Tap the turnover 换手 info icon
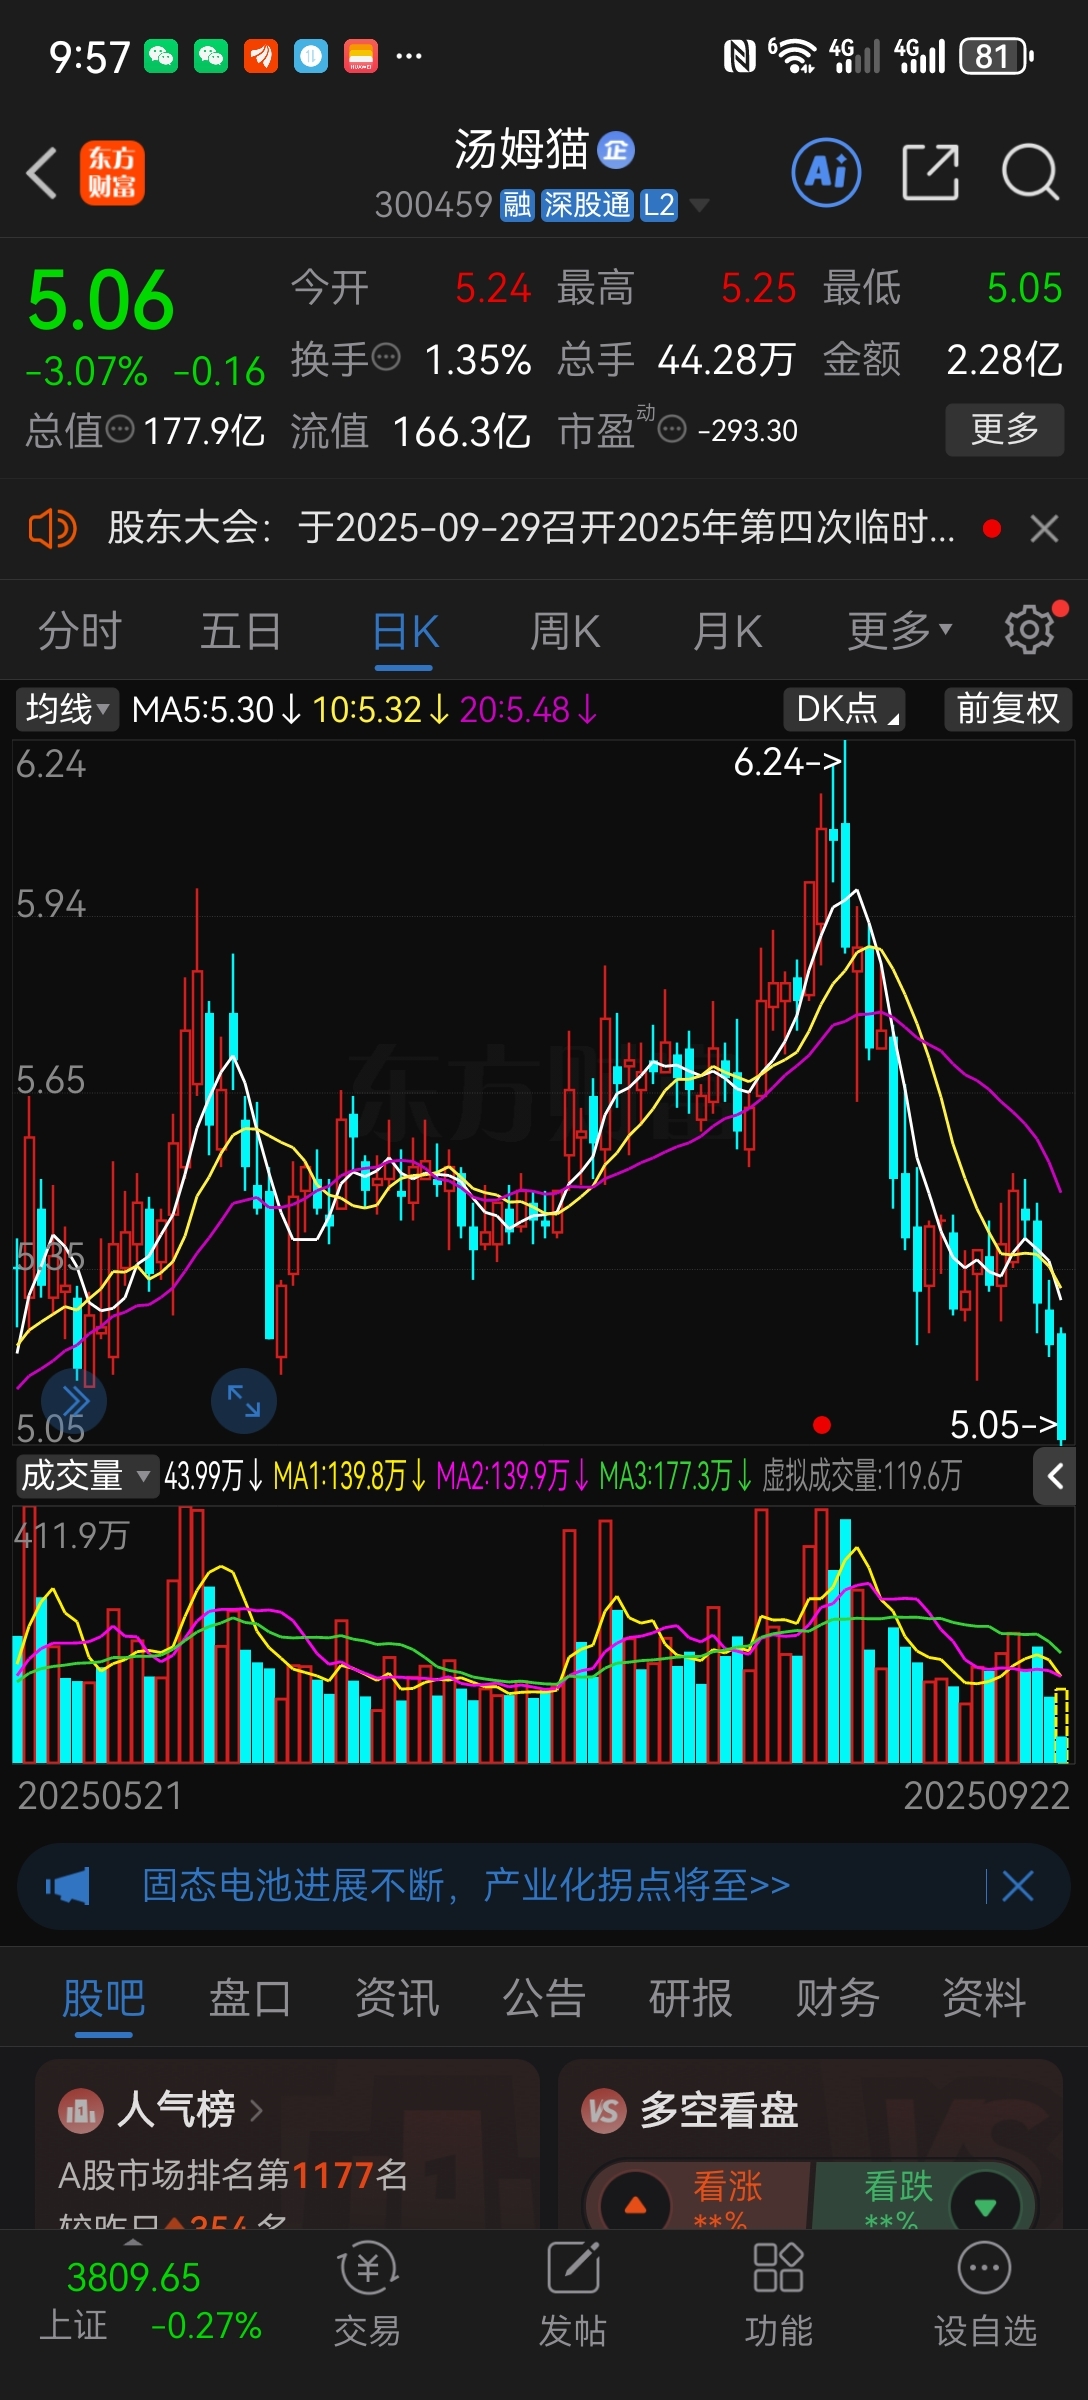The image size is (1088, 2400). click(386, 356)
